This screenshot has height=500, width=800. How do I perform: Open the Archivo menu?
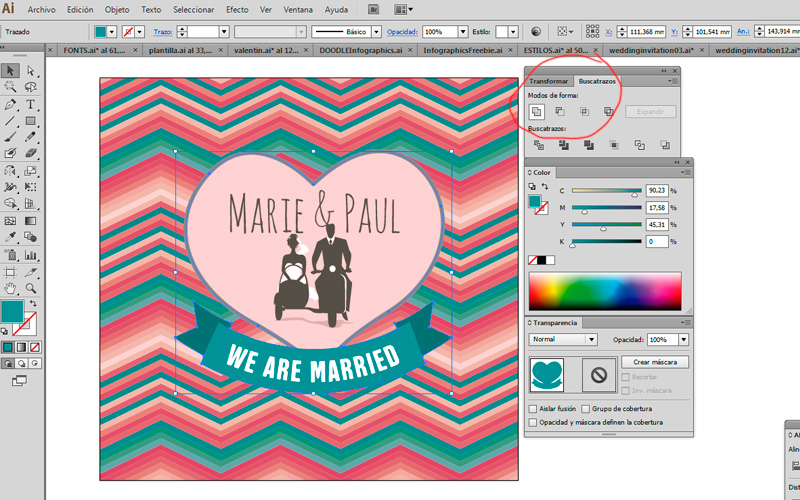click(x=41, y=9)
